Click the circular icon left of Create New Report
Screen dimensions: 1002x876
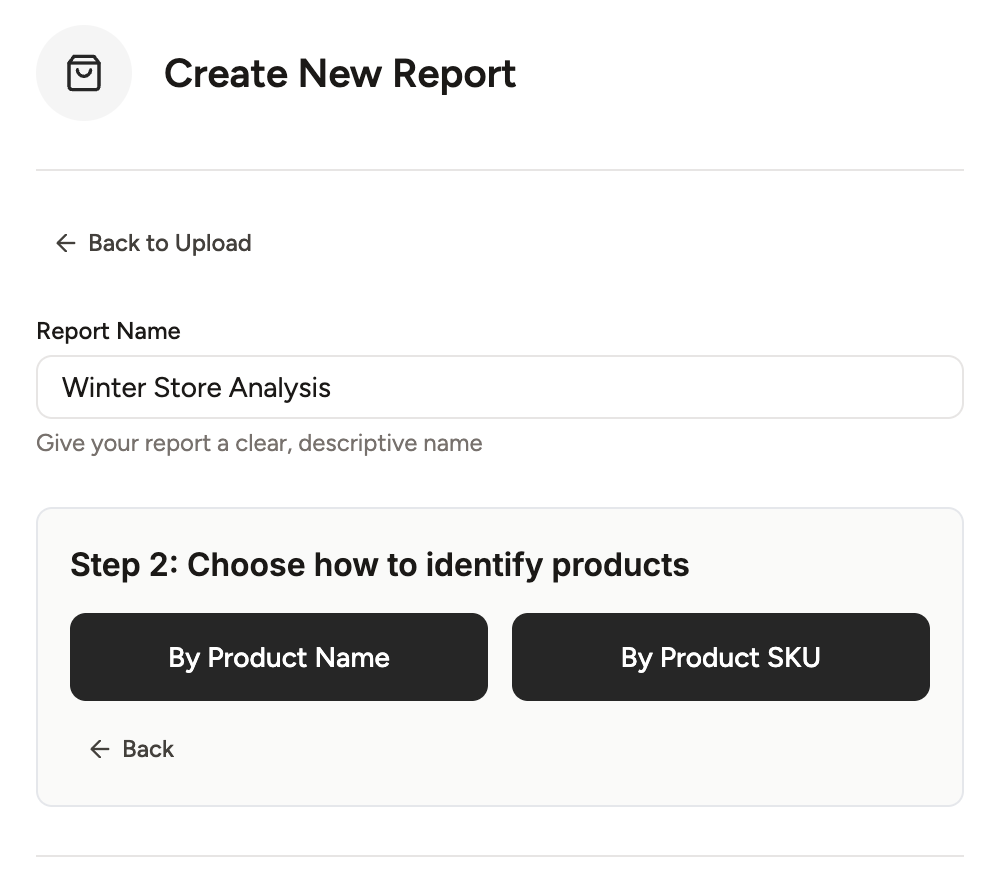(84, 73)
